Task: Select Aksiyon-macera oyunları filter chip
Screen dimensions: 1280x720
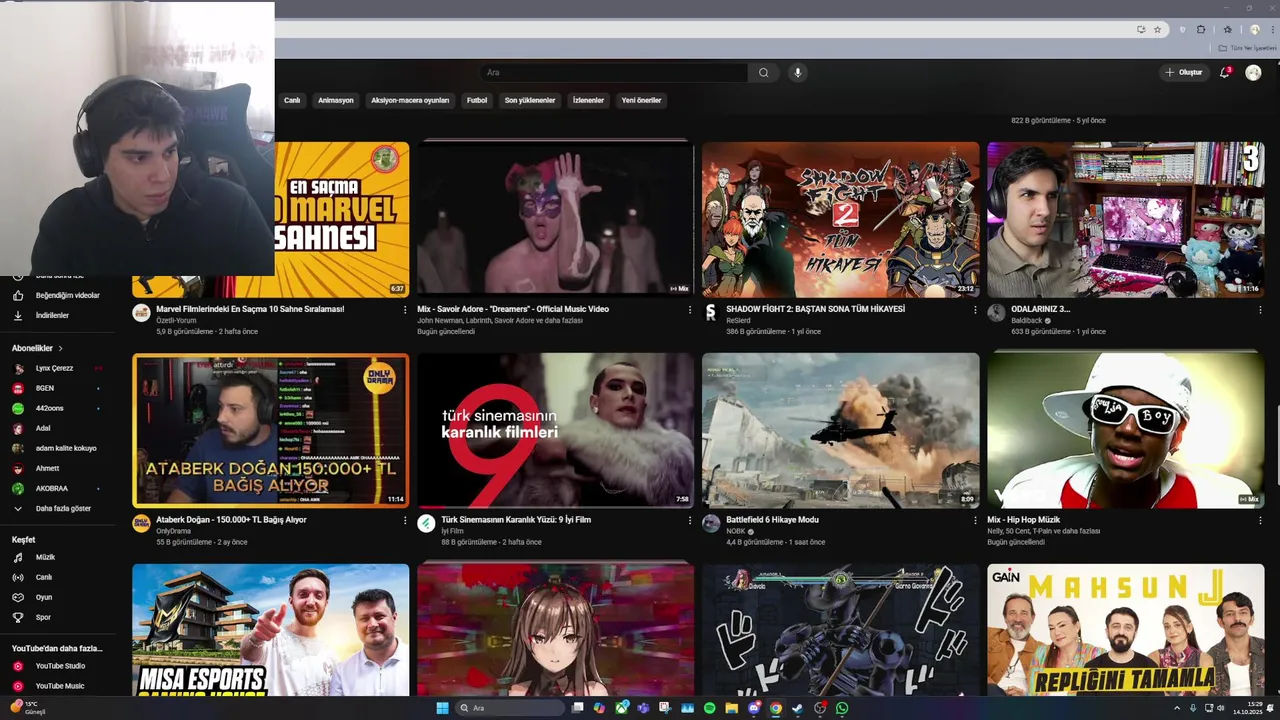Action: [410, 100]
